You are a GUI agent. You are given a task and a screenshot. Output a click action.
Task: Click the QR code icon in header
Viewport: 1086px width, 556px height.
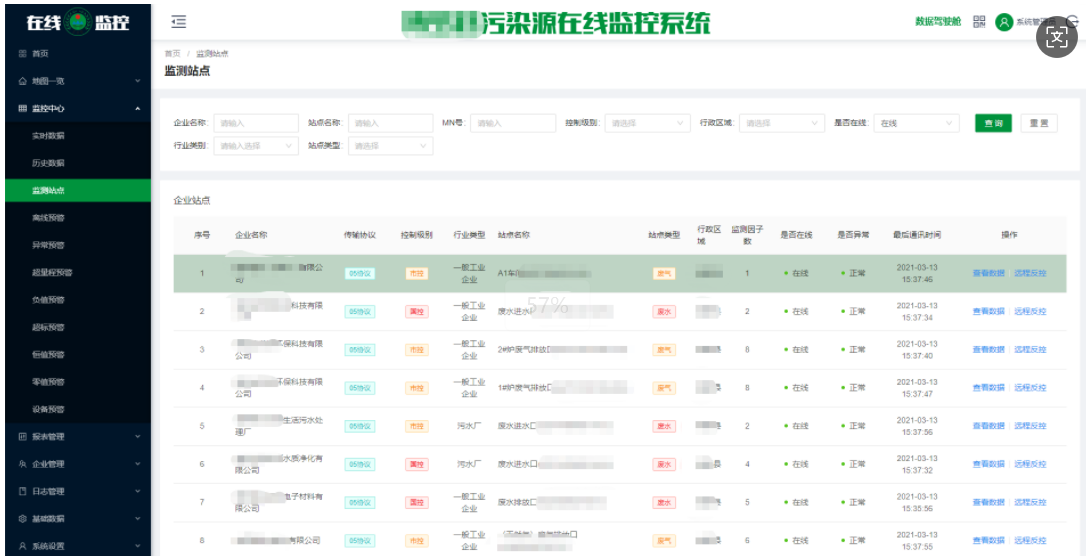979,22
